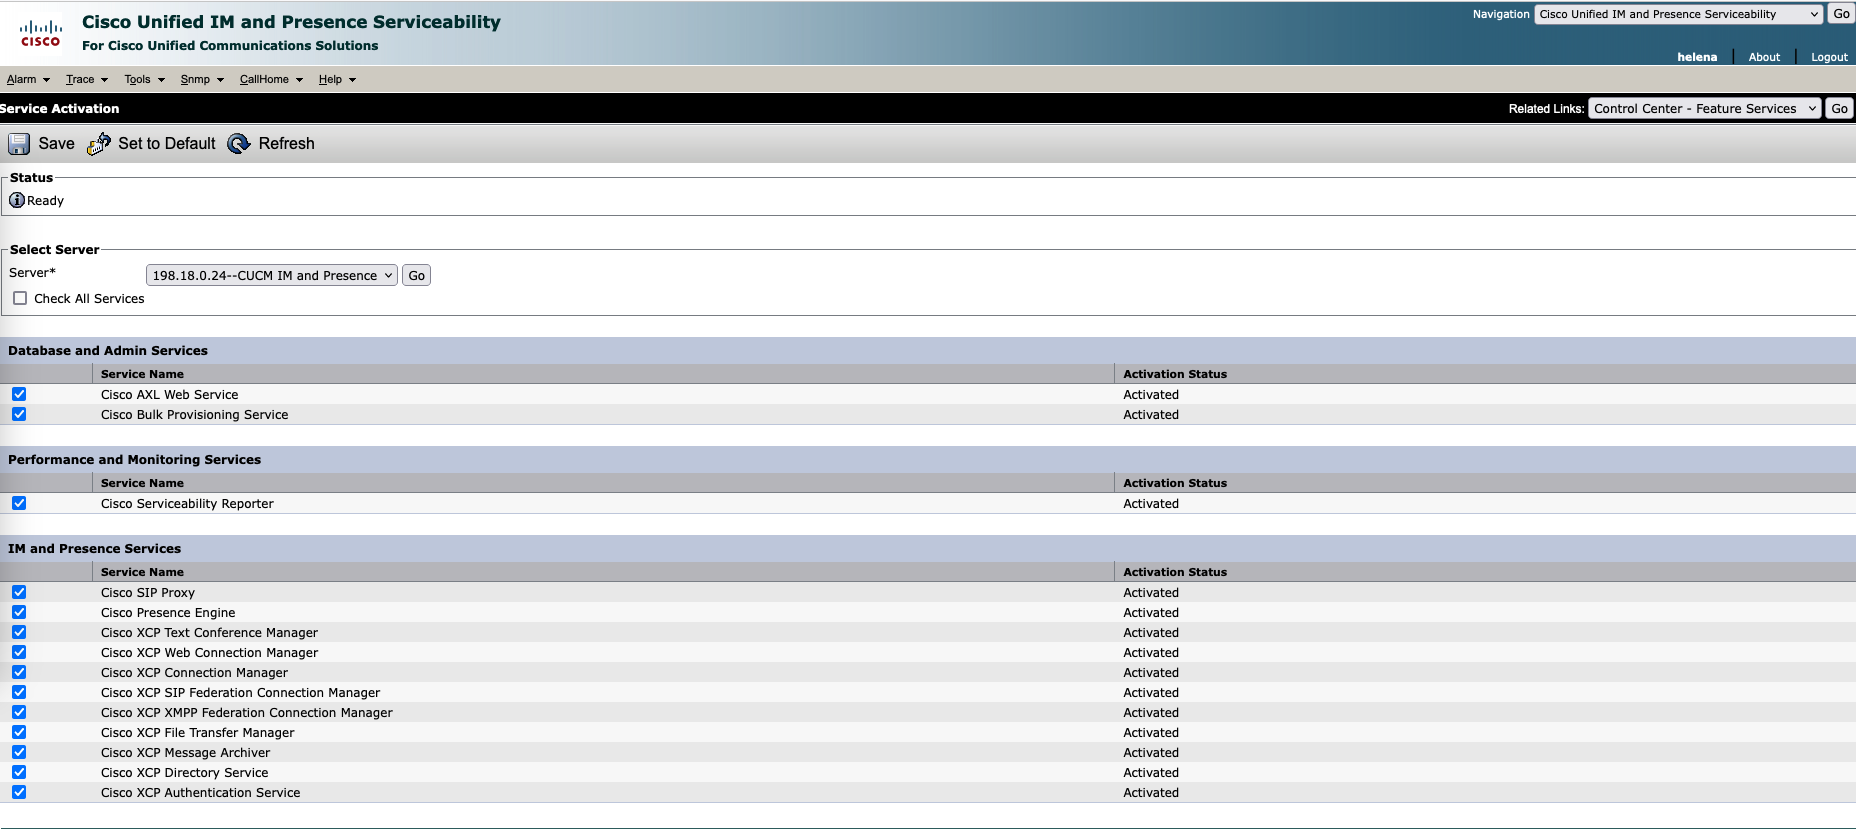Image resolution: width=1856 pixels, height=830 pixels.
Task: Open the Alarm menu
Action: click(x=28, y=79)
